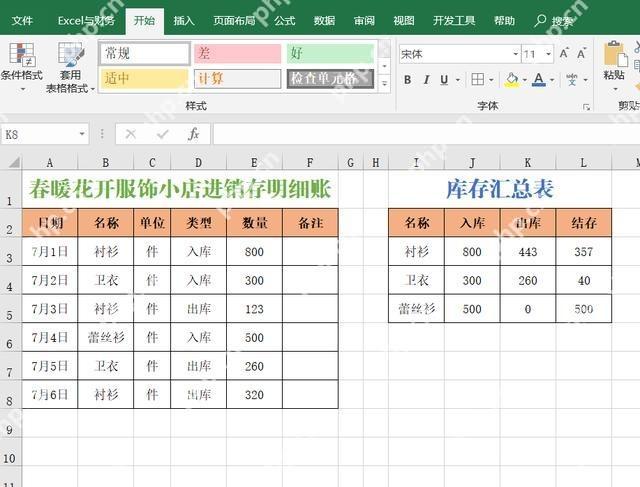This screenshot has width=640, height=487.
Task: Open the Conditional Formatting (条件格式) menu
Action: [x=22, y=67]
